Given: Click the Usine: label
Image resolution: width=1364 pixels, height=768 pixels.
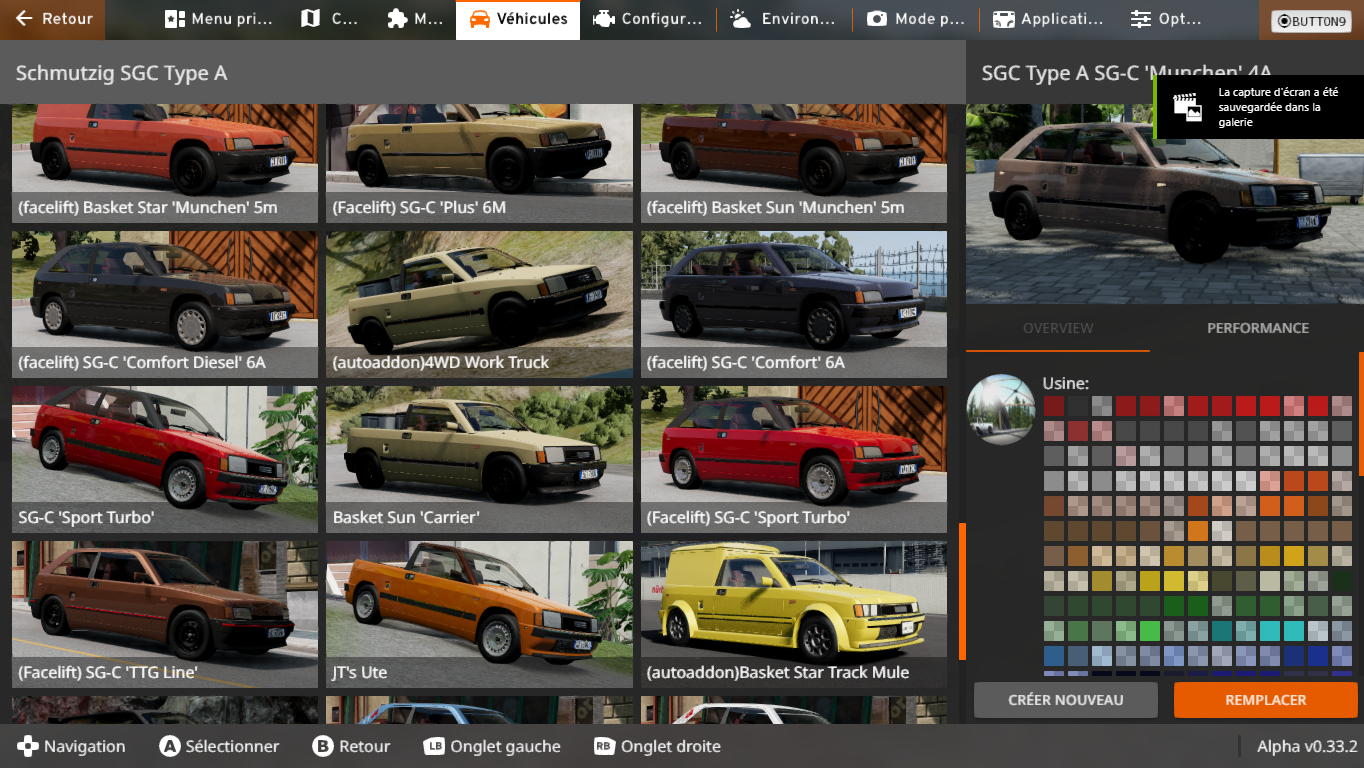Looking at the screenshot, I should coord(1066,383).
